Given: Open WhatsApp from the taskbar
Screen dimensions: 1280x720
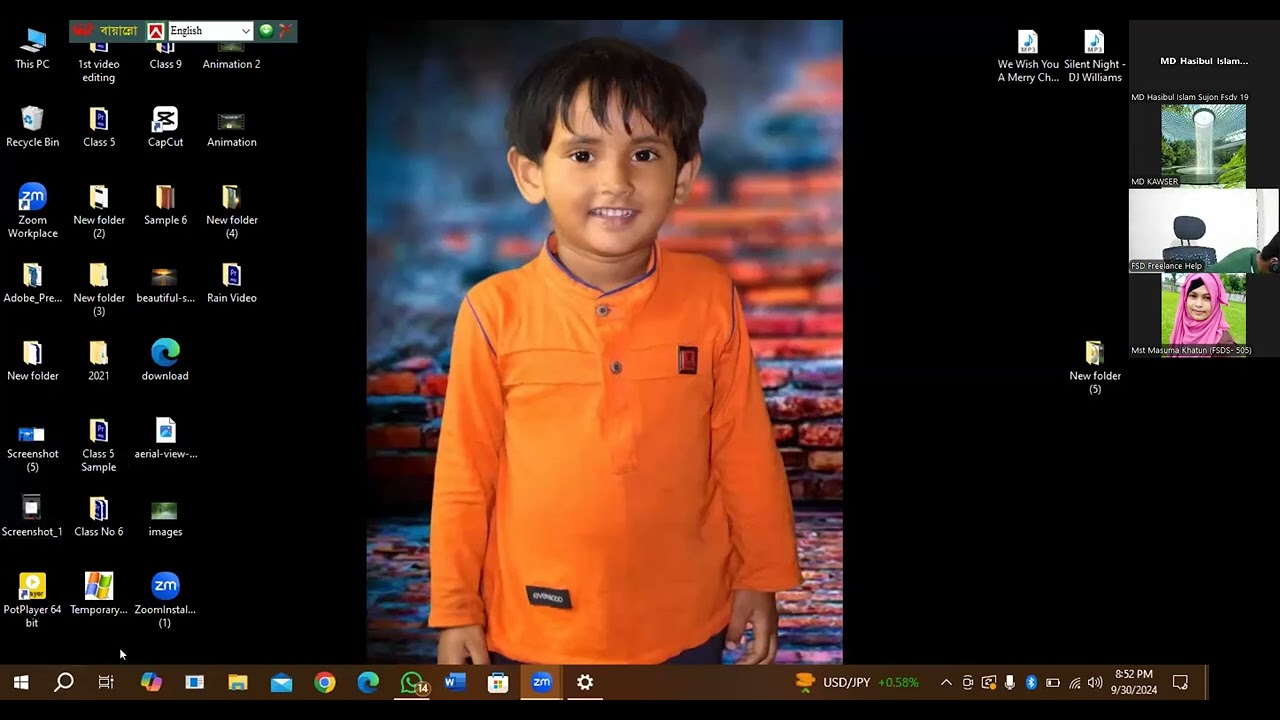Looking at the screenshot, I should pyautogui.click(x=412, y=682).
